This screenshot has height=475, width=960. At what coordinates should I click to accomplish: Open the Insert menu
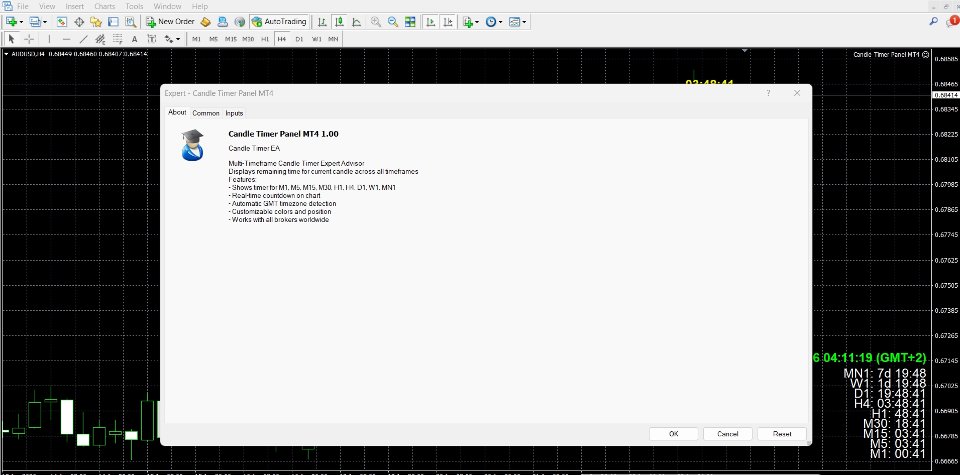(75, 7)
